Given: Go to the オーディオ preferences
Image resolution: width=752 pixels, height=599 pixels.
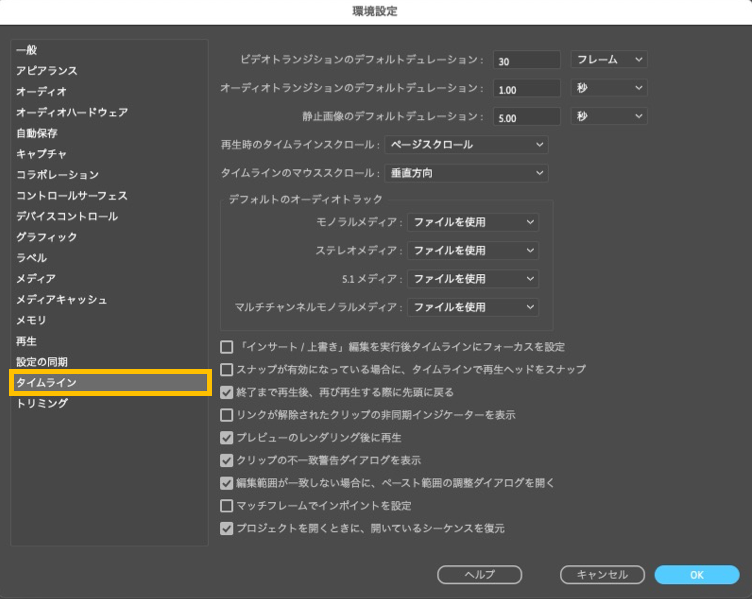Looking at the screenshot, I should pyautogui.click(x=41, y=91).
